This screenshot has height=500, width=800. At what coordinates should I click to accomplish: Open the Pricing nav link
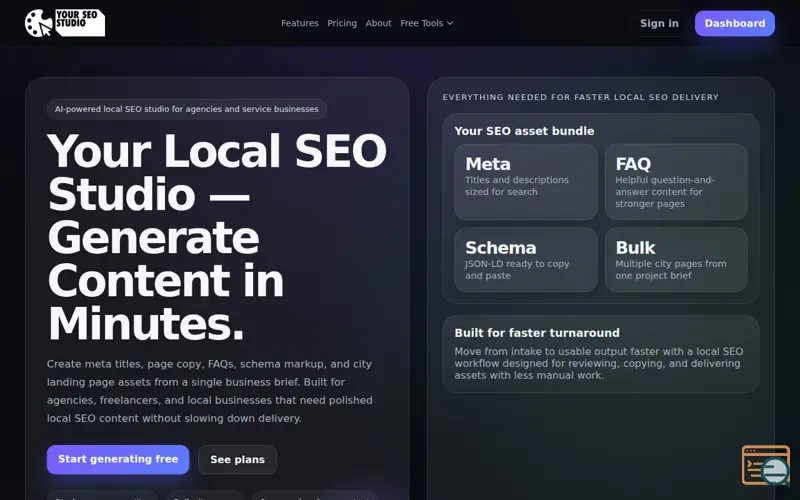pyautogui.click(x=342, y=23)
